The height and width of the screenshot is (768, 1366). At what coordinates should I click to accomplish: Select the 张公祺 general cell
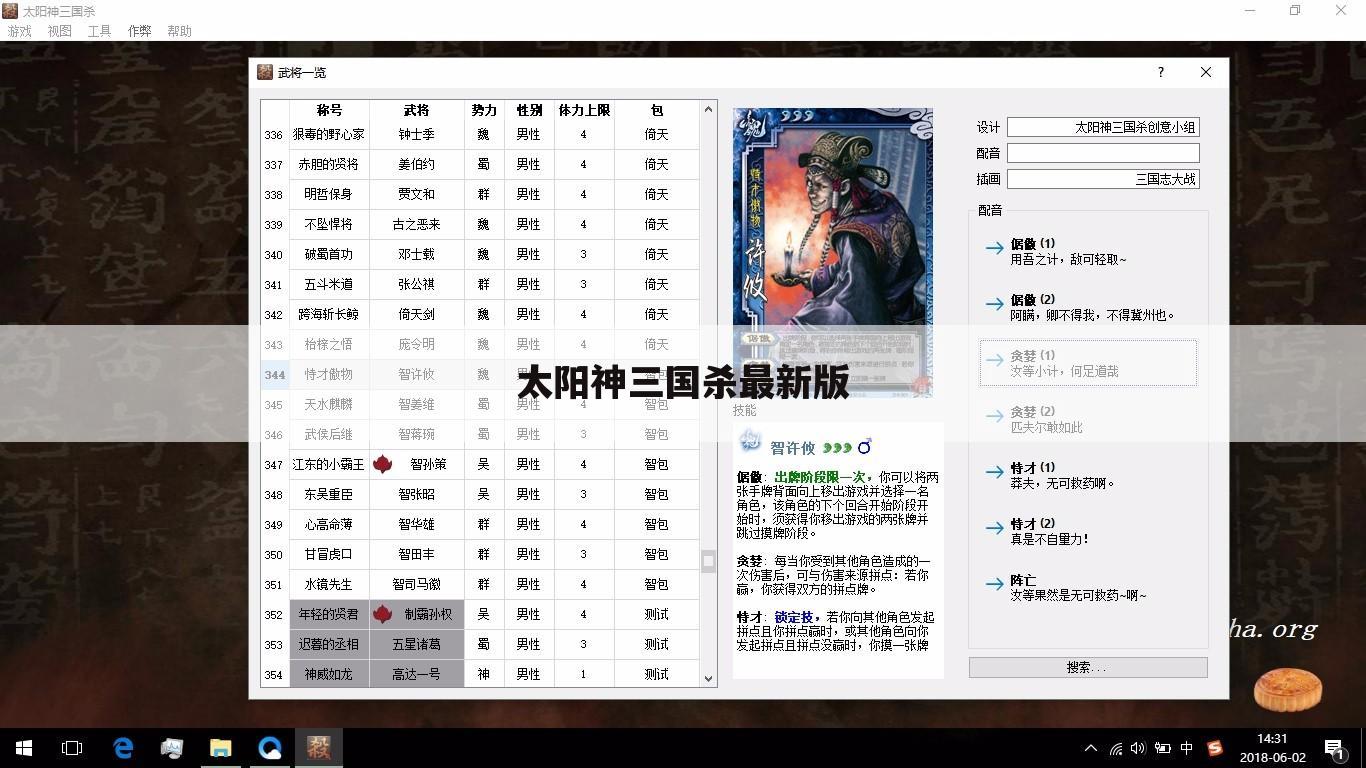click(x=416, y=284)
